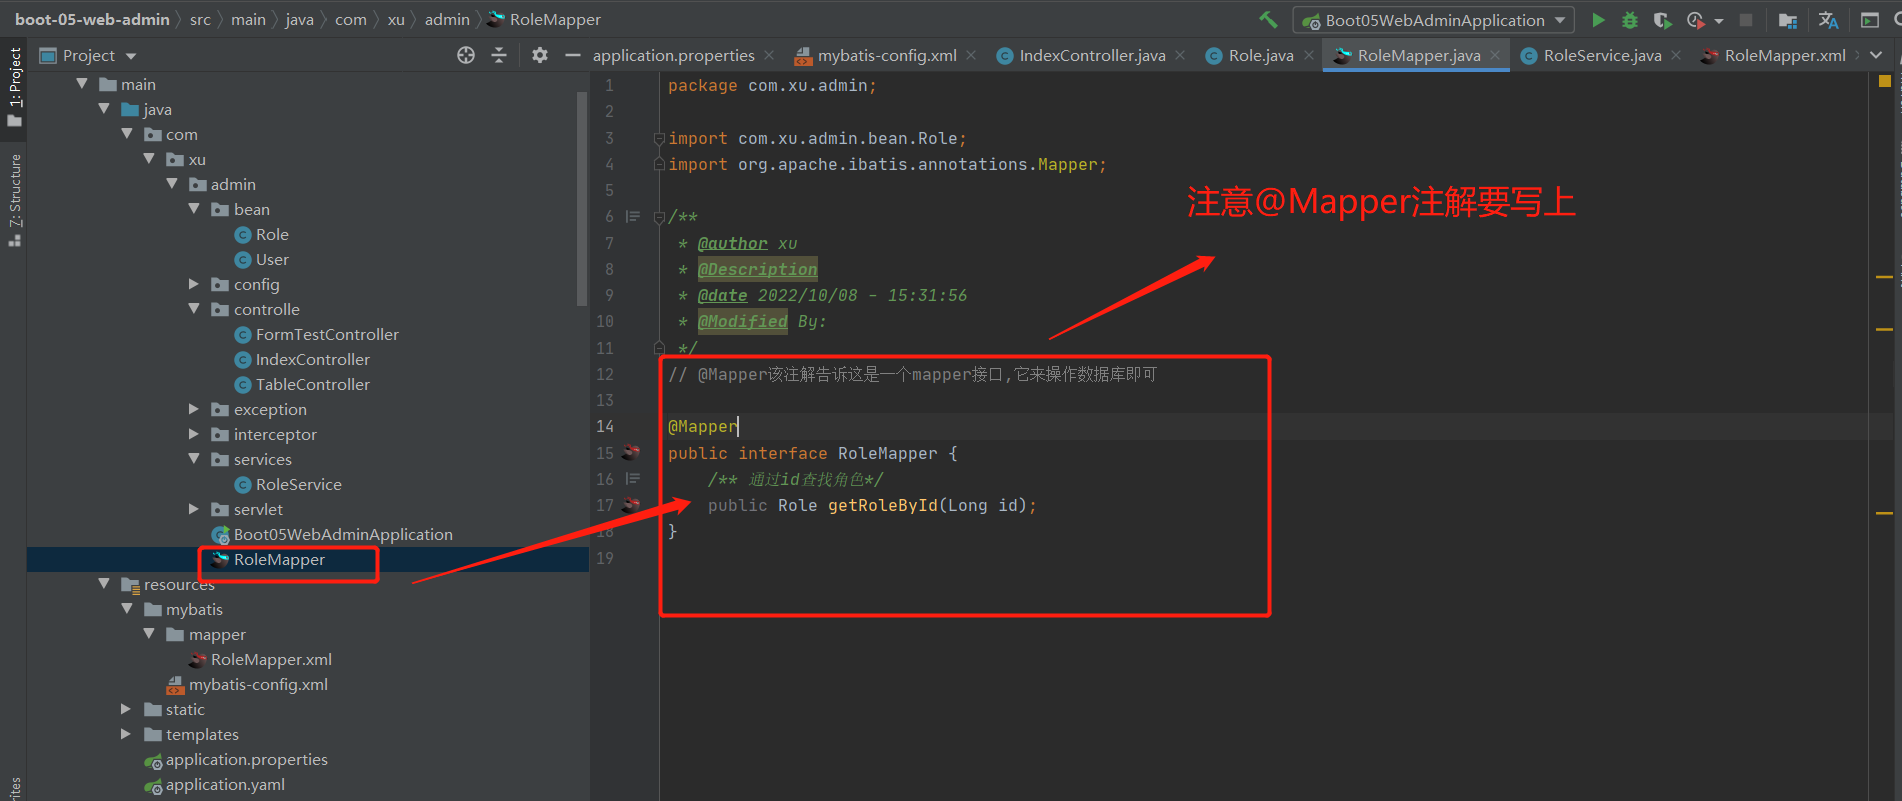Close the IndexController.java tab
1902x801 pixels.
[1180, 55]
